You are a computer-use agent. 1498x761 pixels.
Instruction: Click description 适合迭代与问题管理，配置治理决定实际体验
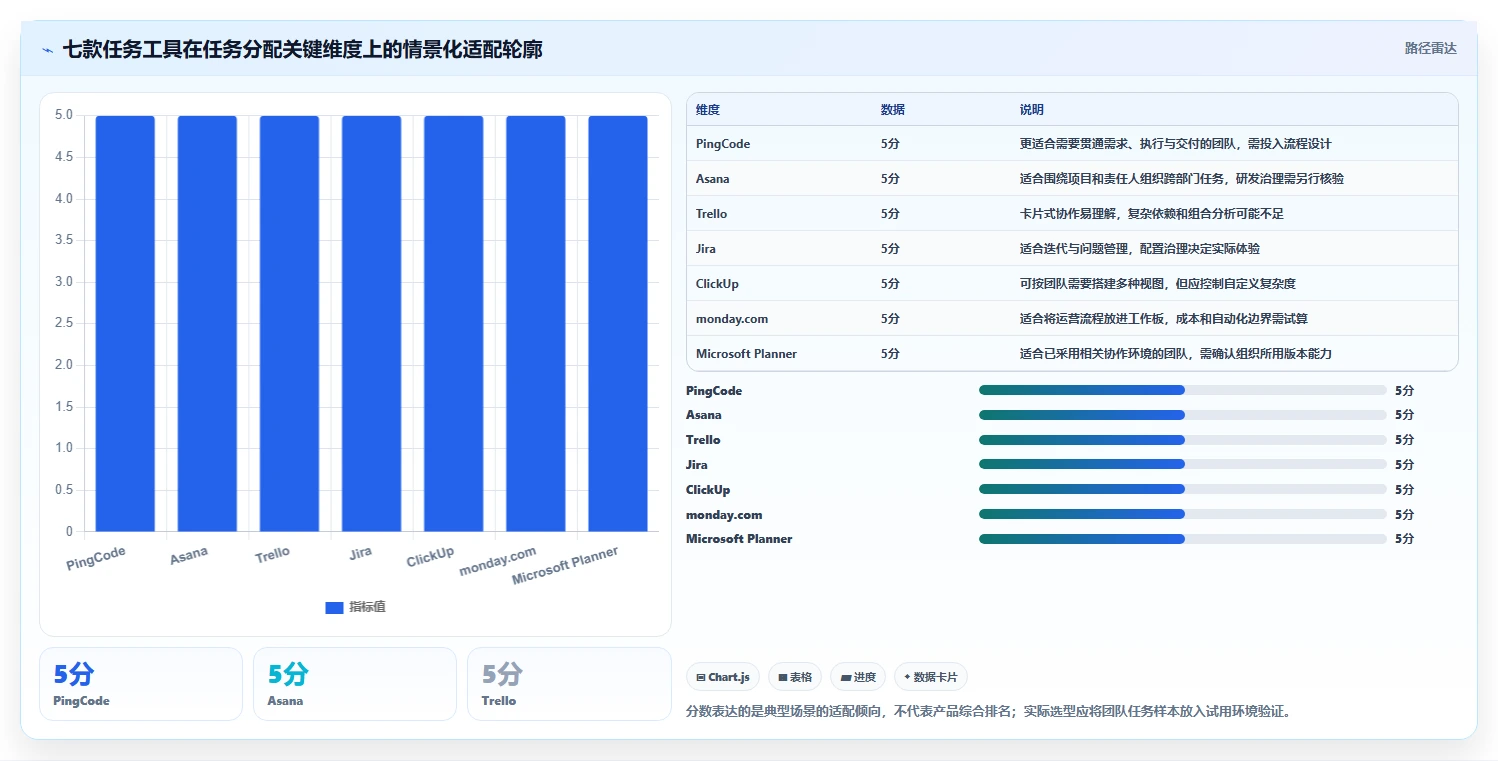point(1140,249)
